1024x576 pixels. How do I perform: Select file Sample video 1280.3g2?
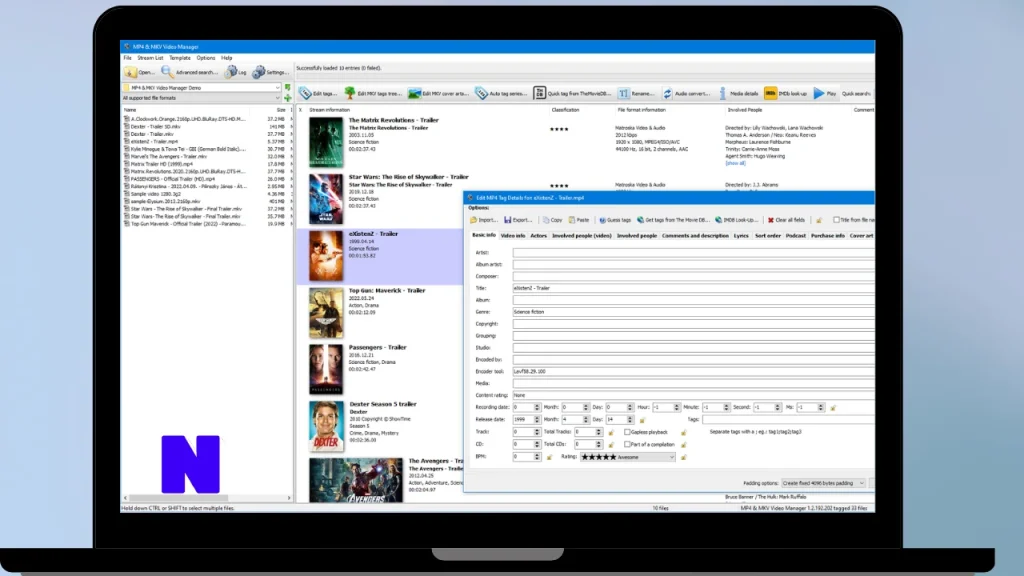[x=155, y=194]
